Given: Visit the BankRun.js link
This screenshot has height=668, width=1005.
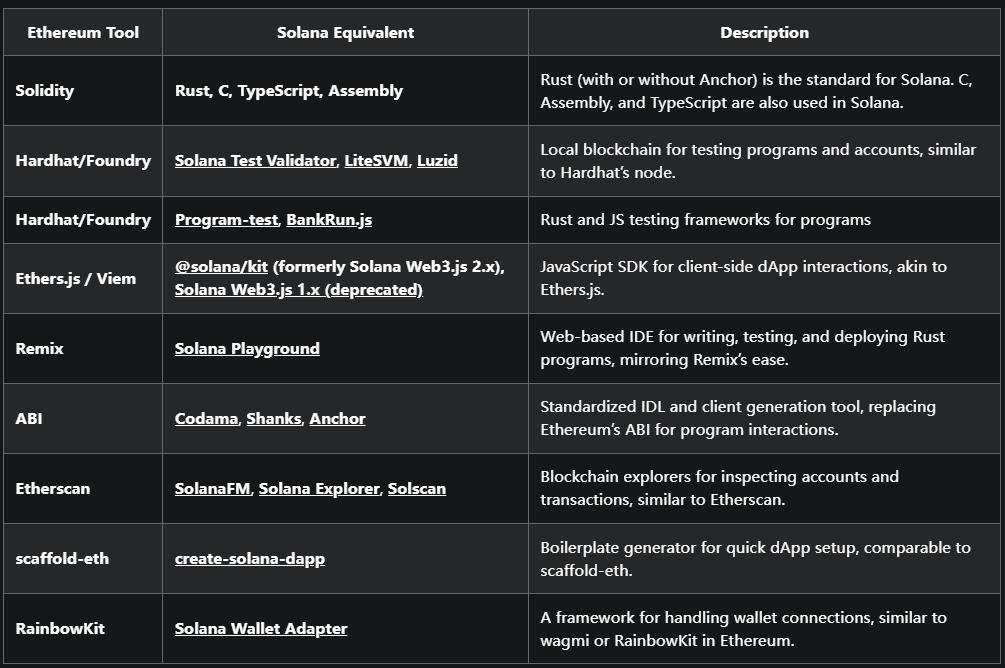Looking at the screenshot, I should click(329, 219).
